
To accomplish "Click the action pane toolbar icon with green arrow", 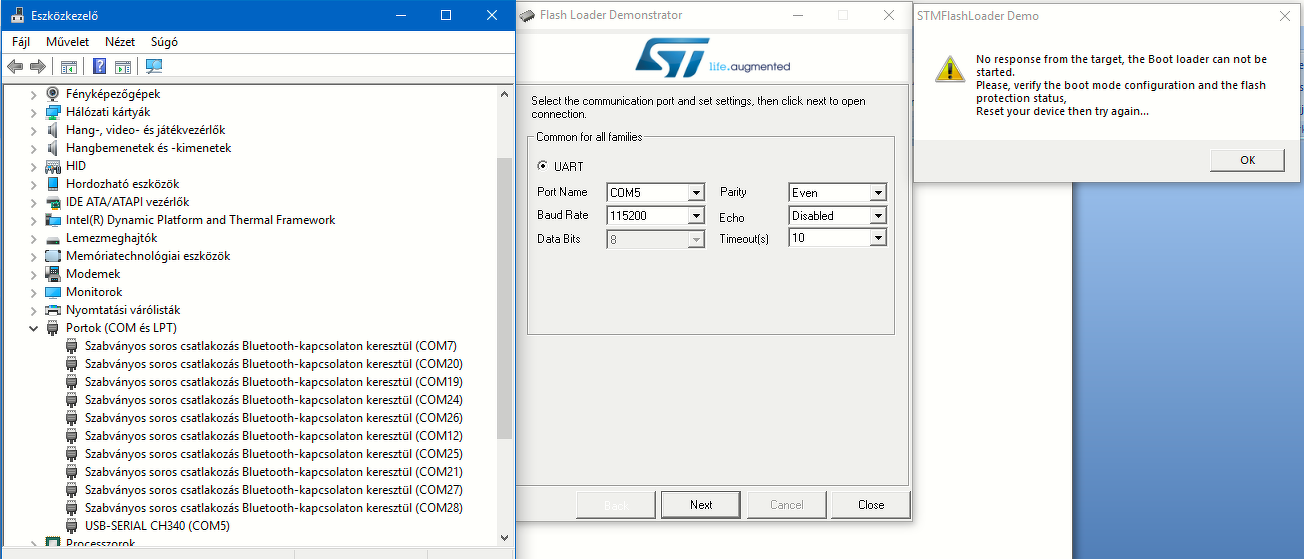I will coord(123,67).
